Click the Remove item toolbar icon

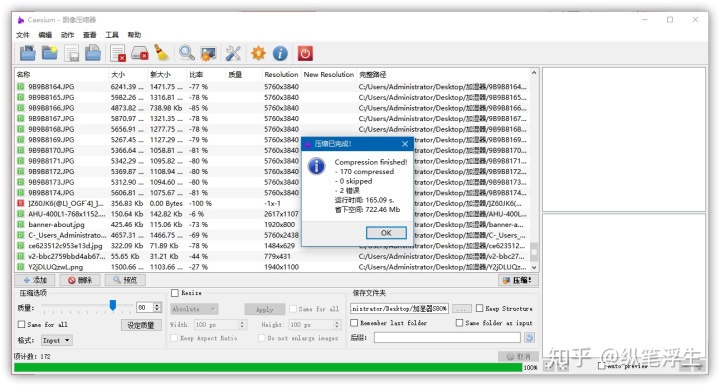118,54
